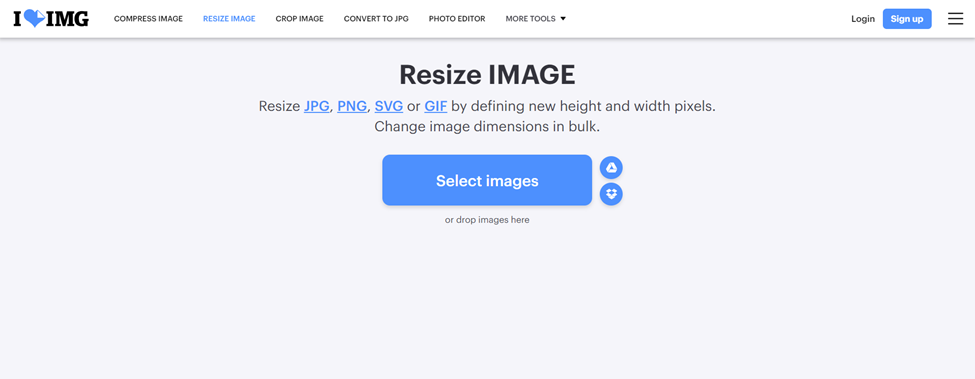
Task: Open the hamburger menu icon
Action: 955,19
